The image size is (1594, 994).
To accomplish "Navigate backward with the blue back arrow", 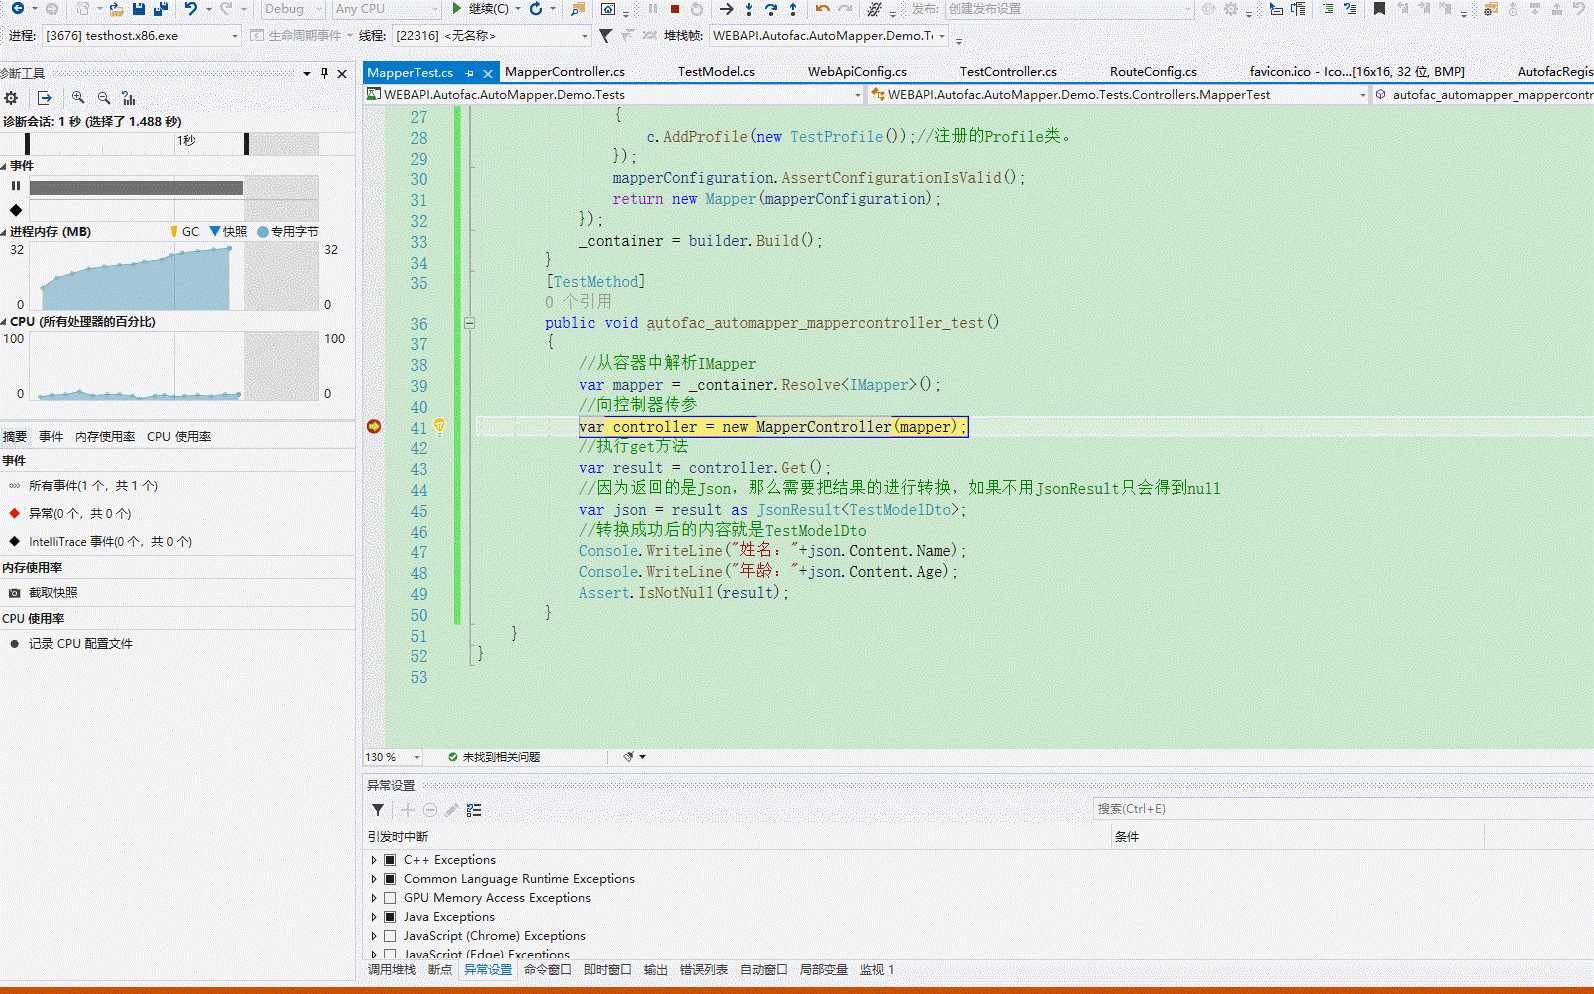I will pyautogui.click(x=18, y=9).
